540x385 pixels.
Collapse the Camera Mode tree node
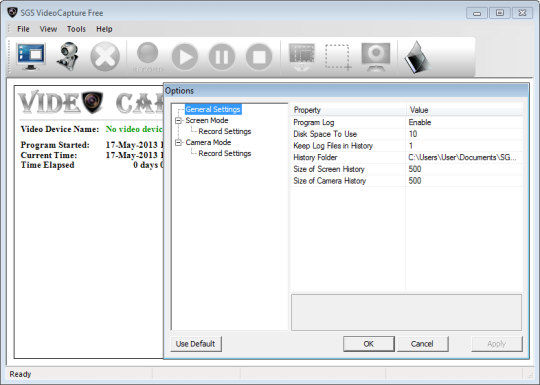click(x=178, y=143)
